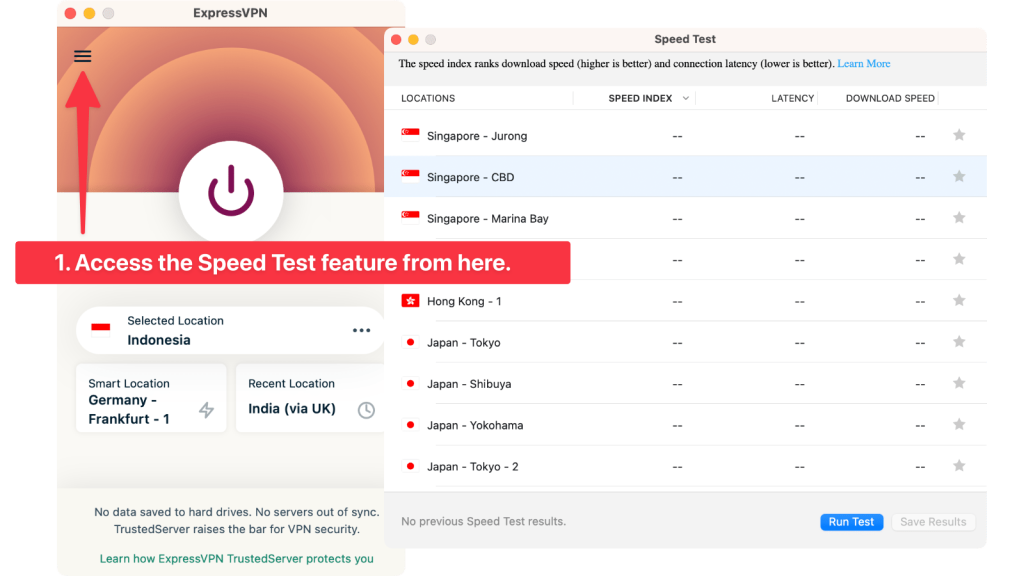The image size is (1024, 576).
Task: Click Singapore flag beside Jurong
Action: click(x=410, y=135)
